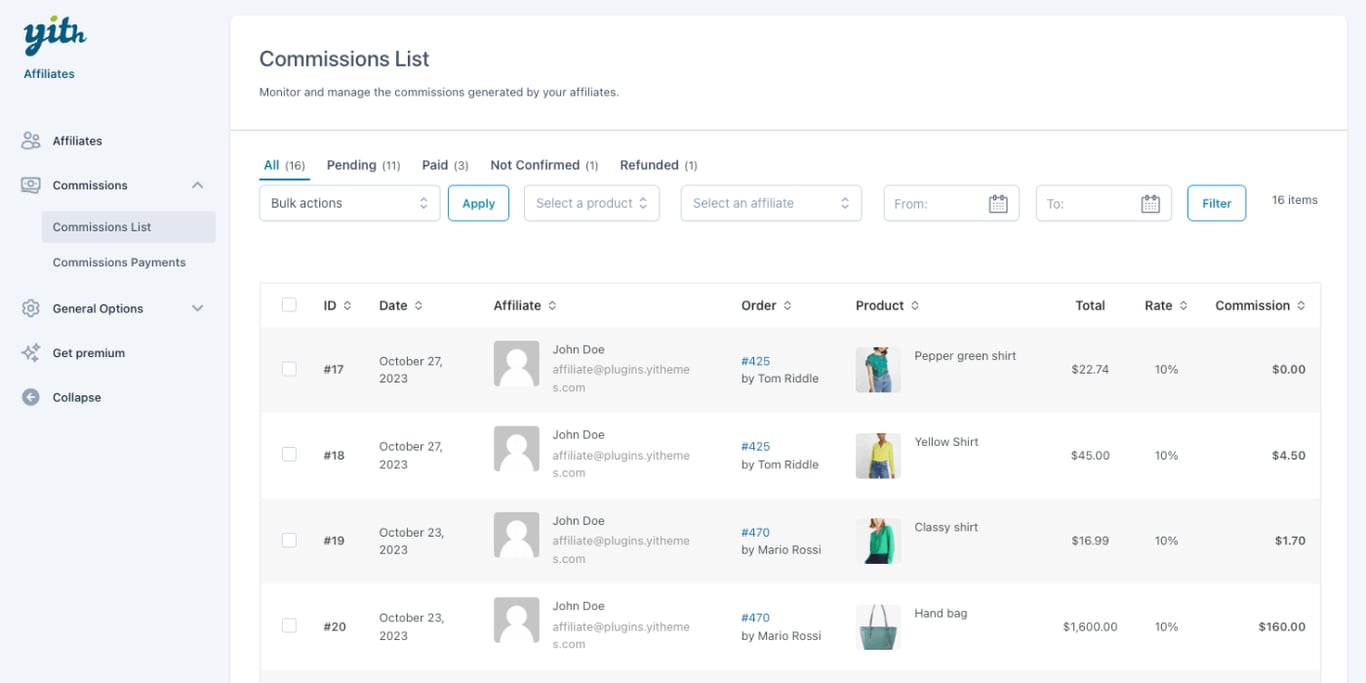Check the checkbox for commission #20
Viewport: 1366px width, 683px height.
pos(289,625)
